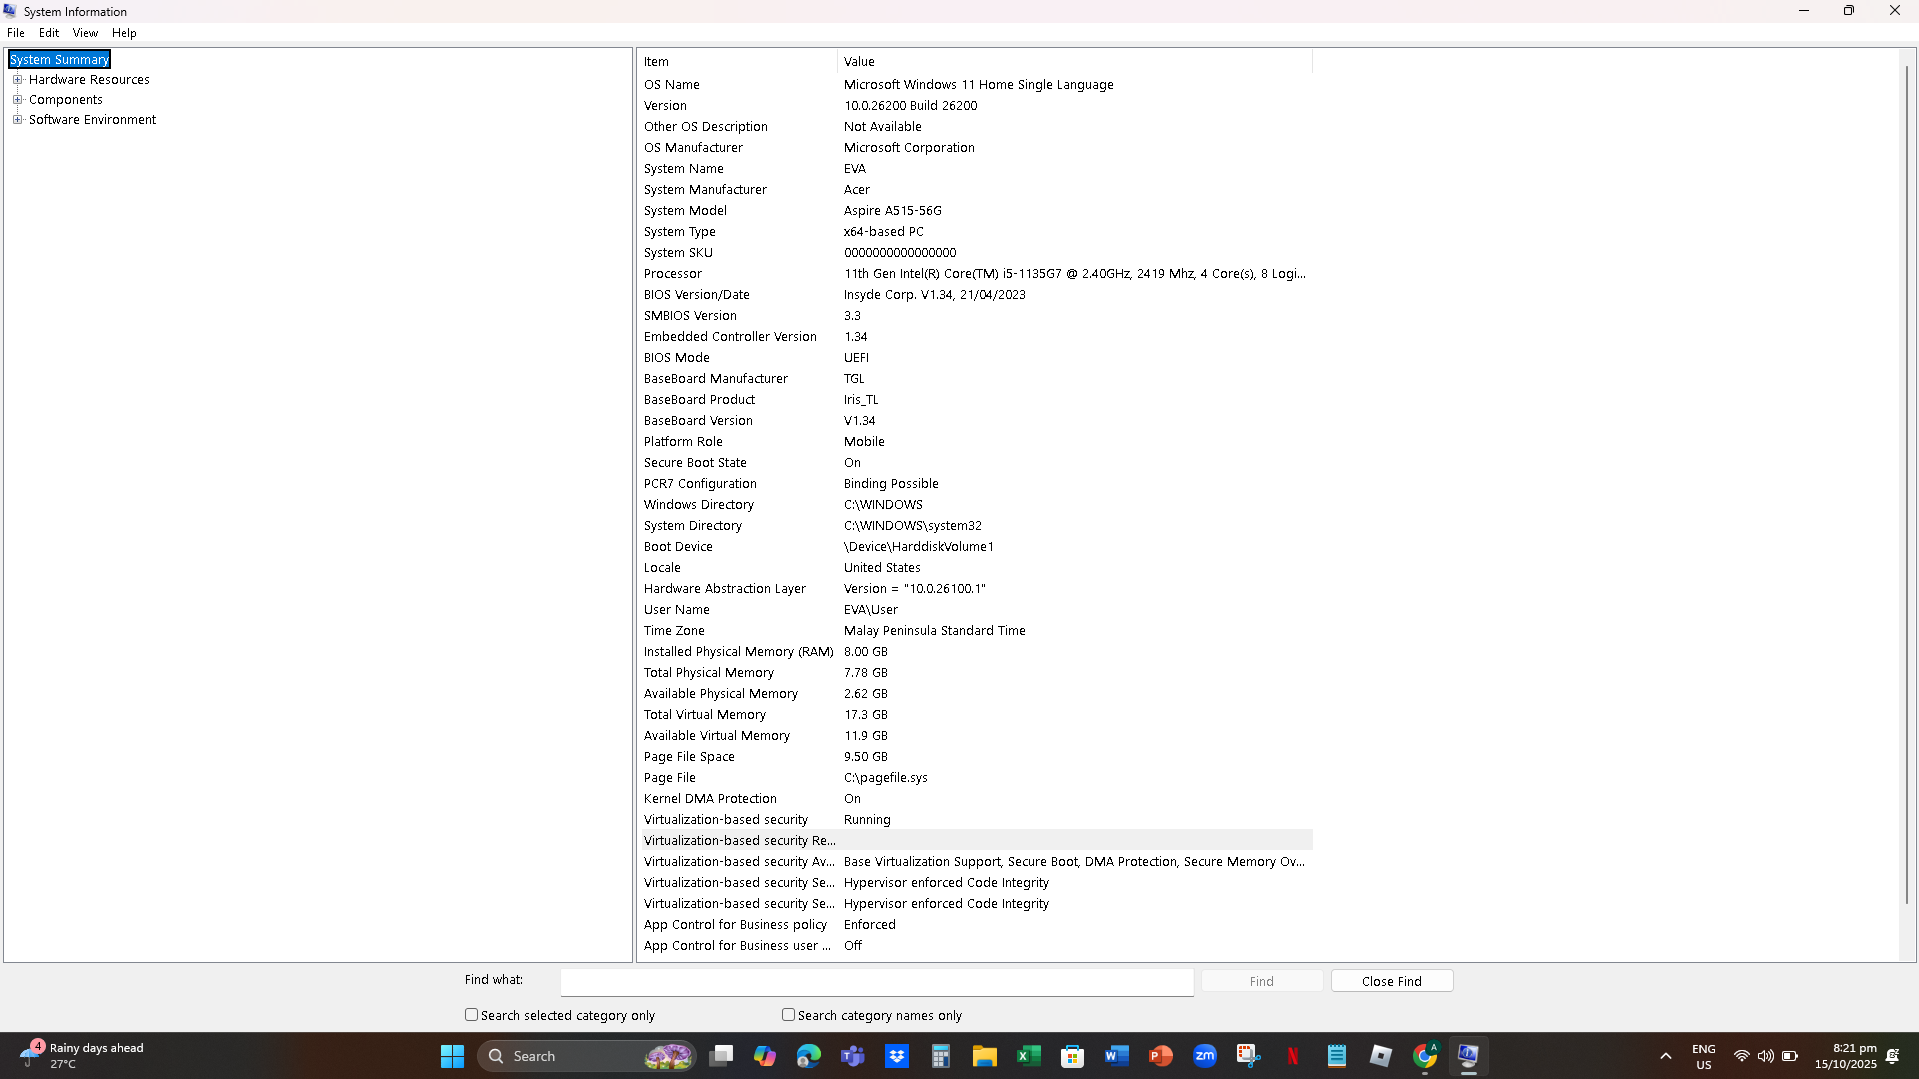Open the weather widget 'Rainy days ahead'
Image resolution: width=1919 pixels, height=1079 pixels.
pos(82,1056)
